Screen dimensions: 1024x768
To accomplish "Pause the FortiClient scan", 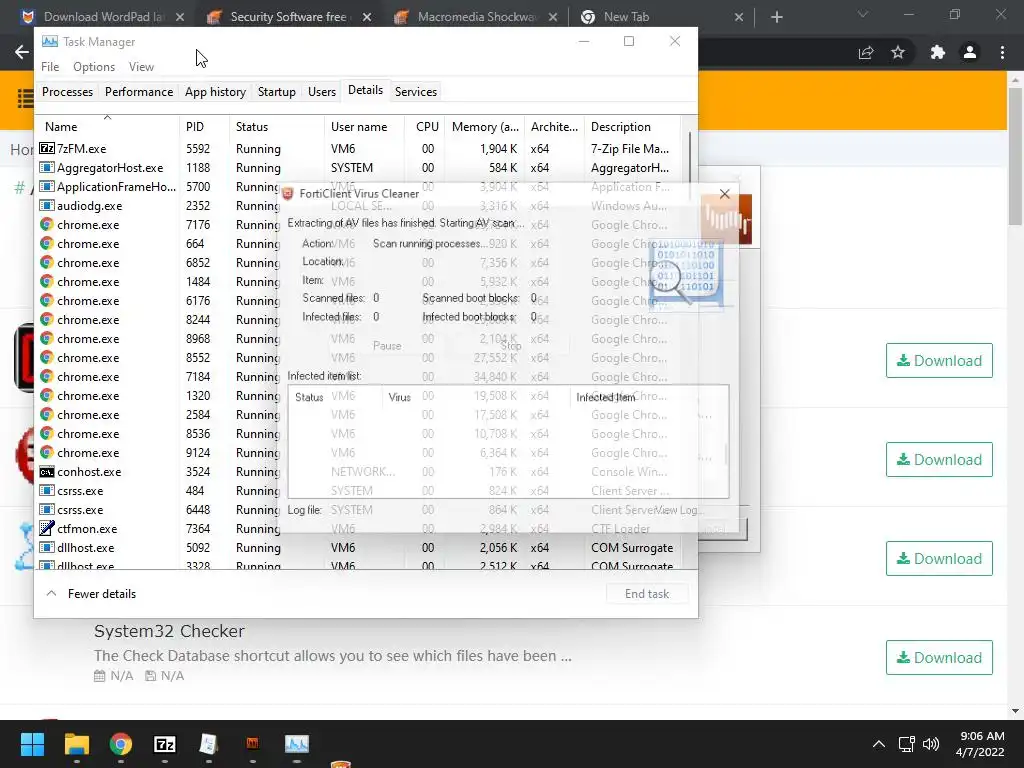I will 387,345.
